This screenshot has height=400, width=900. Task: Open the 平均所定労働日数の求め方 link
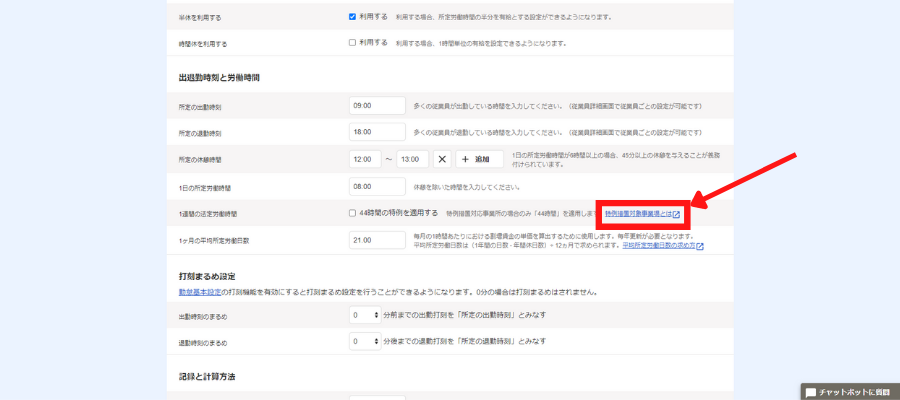pos(658,246)
